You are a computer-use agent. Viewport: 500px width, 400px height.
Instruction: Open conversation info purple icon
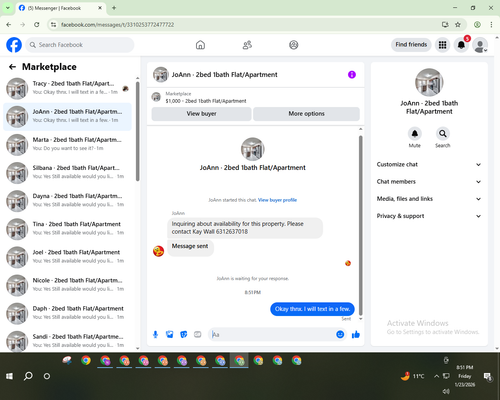coord(352,75)
